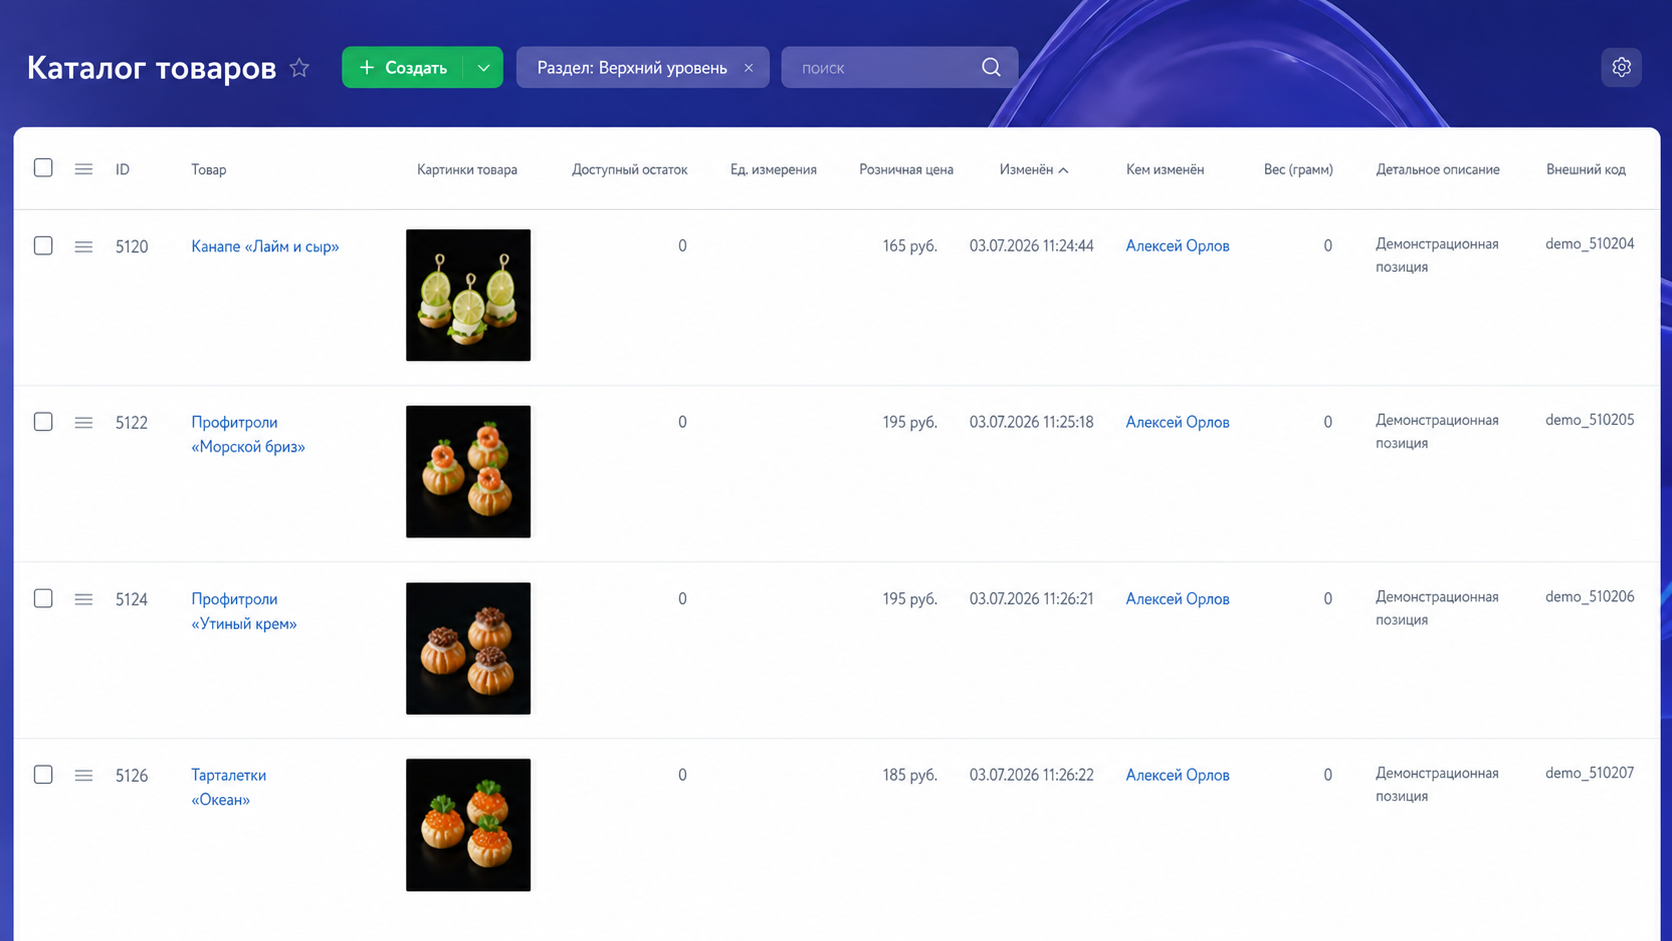Sort by Доступный остаток column header

click(629, 169)
